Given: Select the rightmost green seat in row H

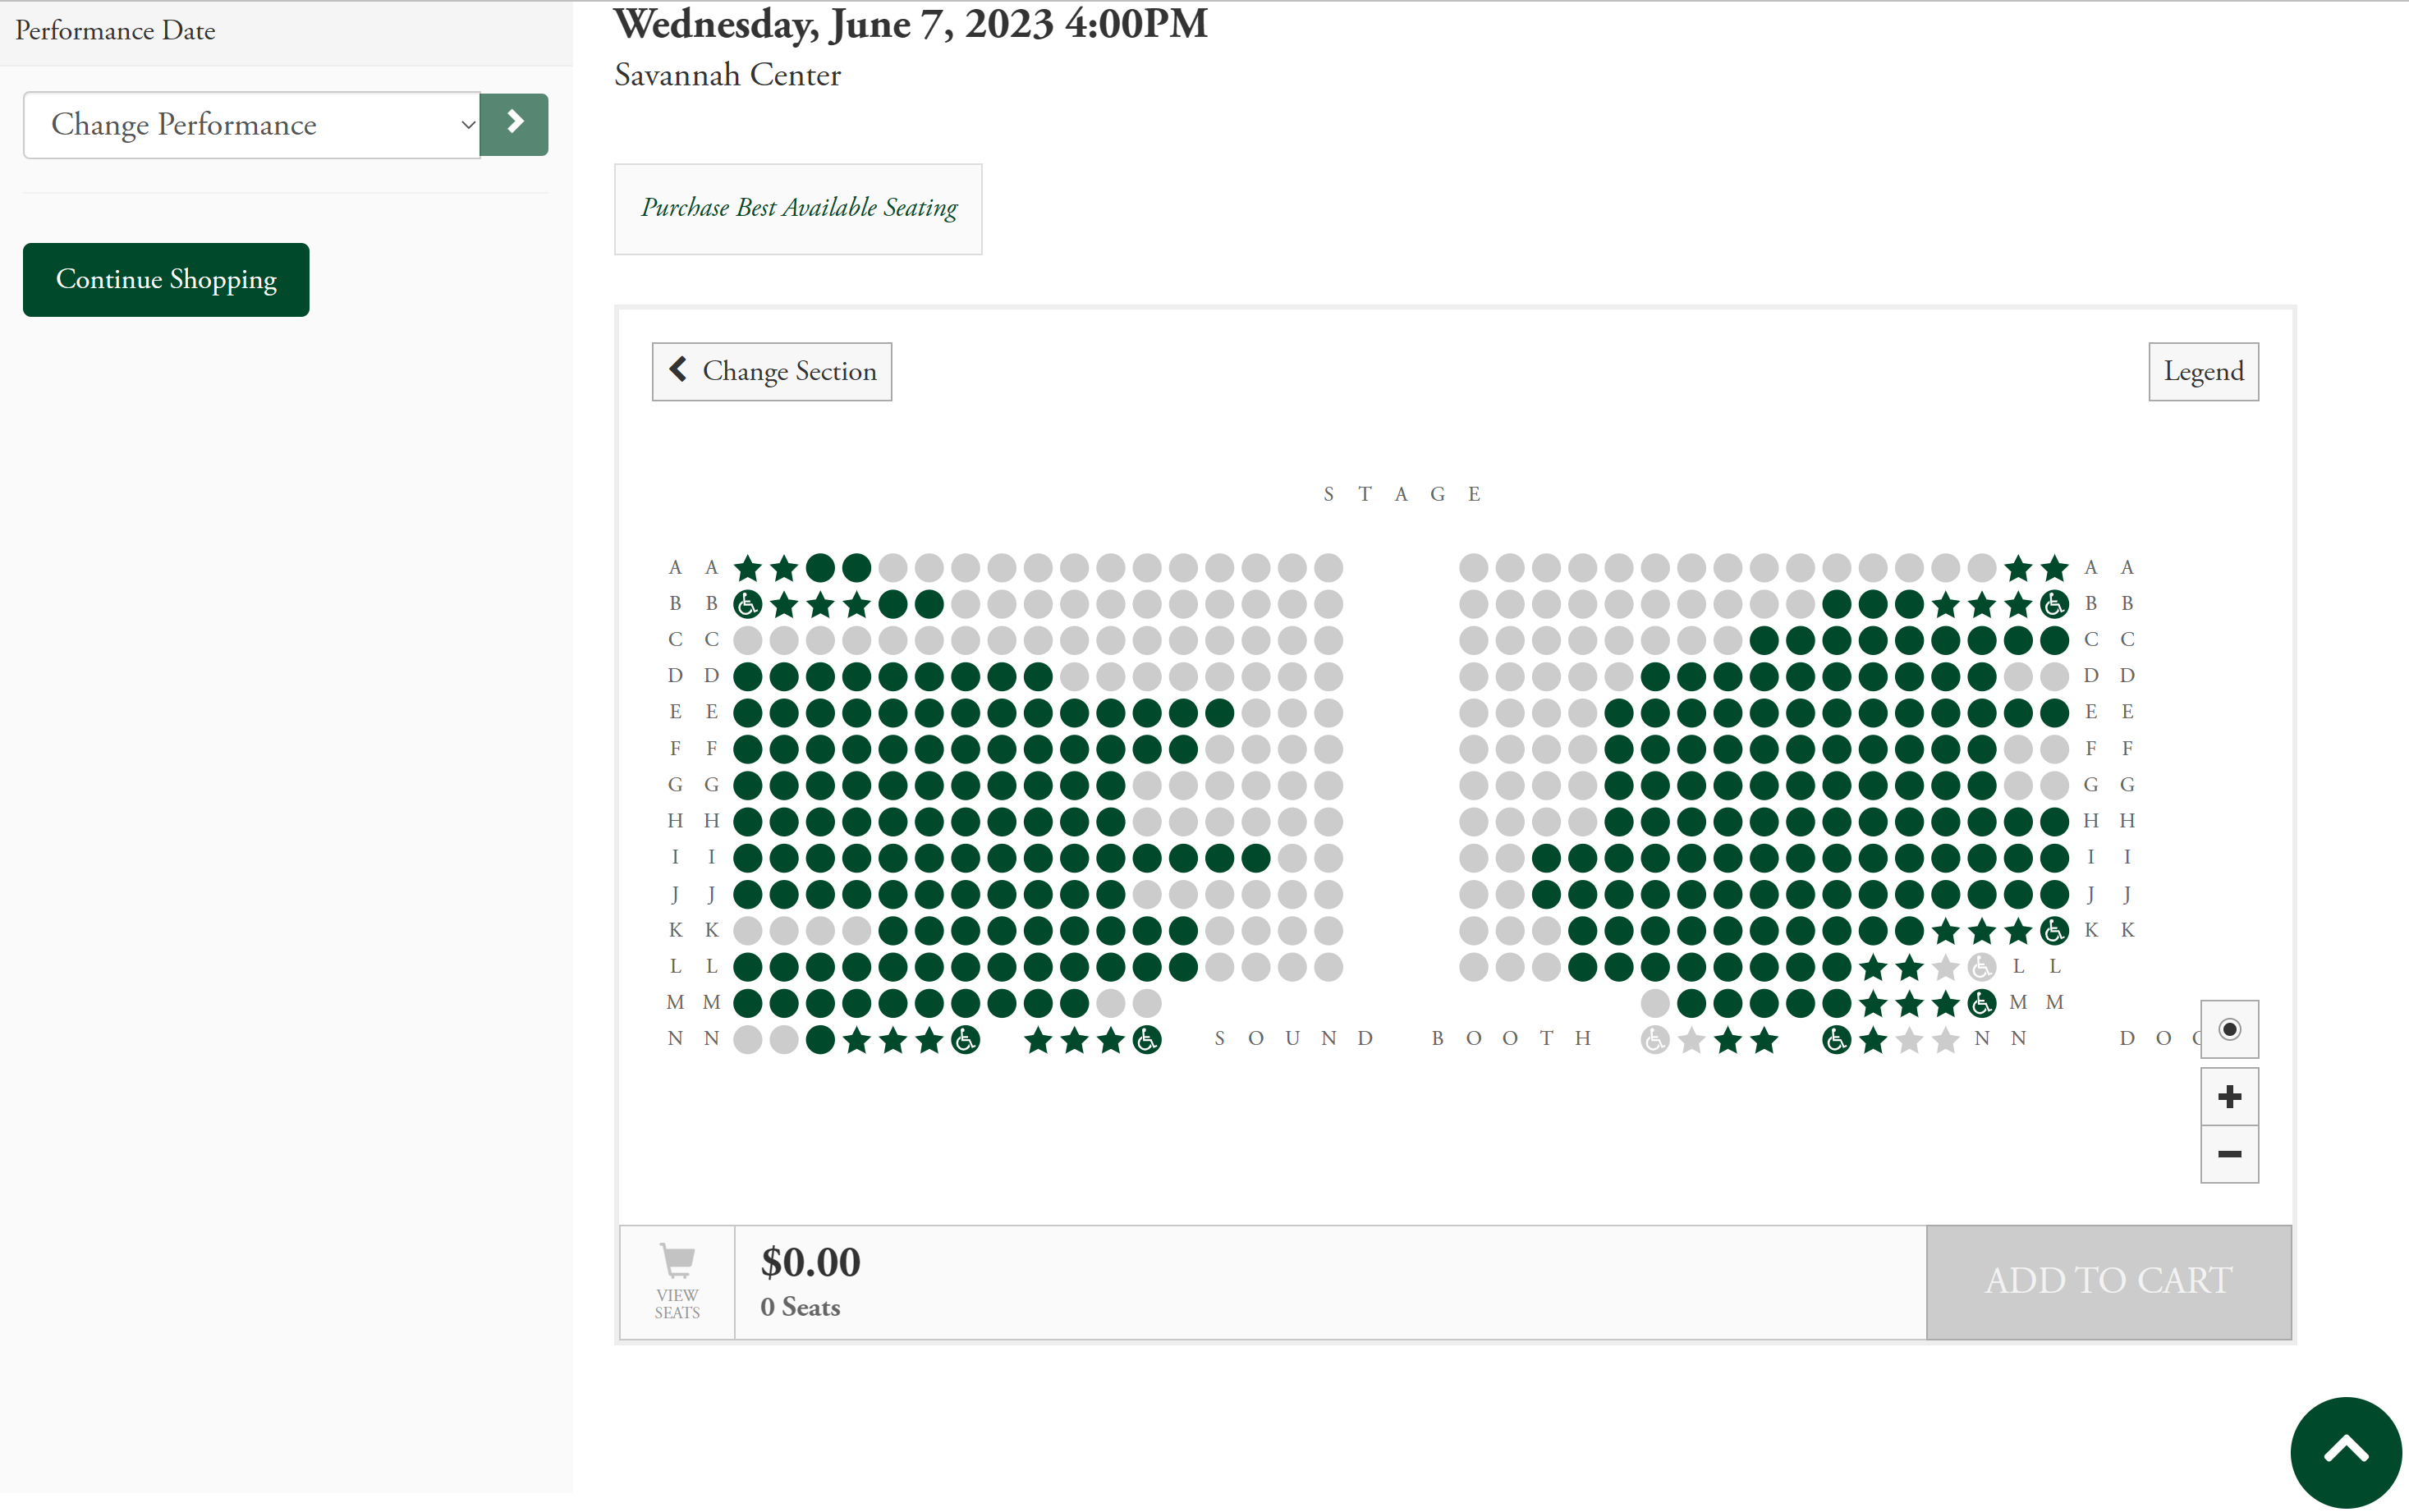Looking at the screenshot, I should [2054, 822].
